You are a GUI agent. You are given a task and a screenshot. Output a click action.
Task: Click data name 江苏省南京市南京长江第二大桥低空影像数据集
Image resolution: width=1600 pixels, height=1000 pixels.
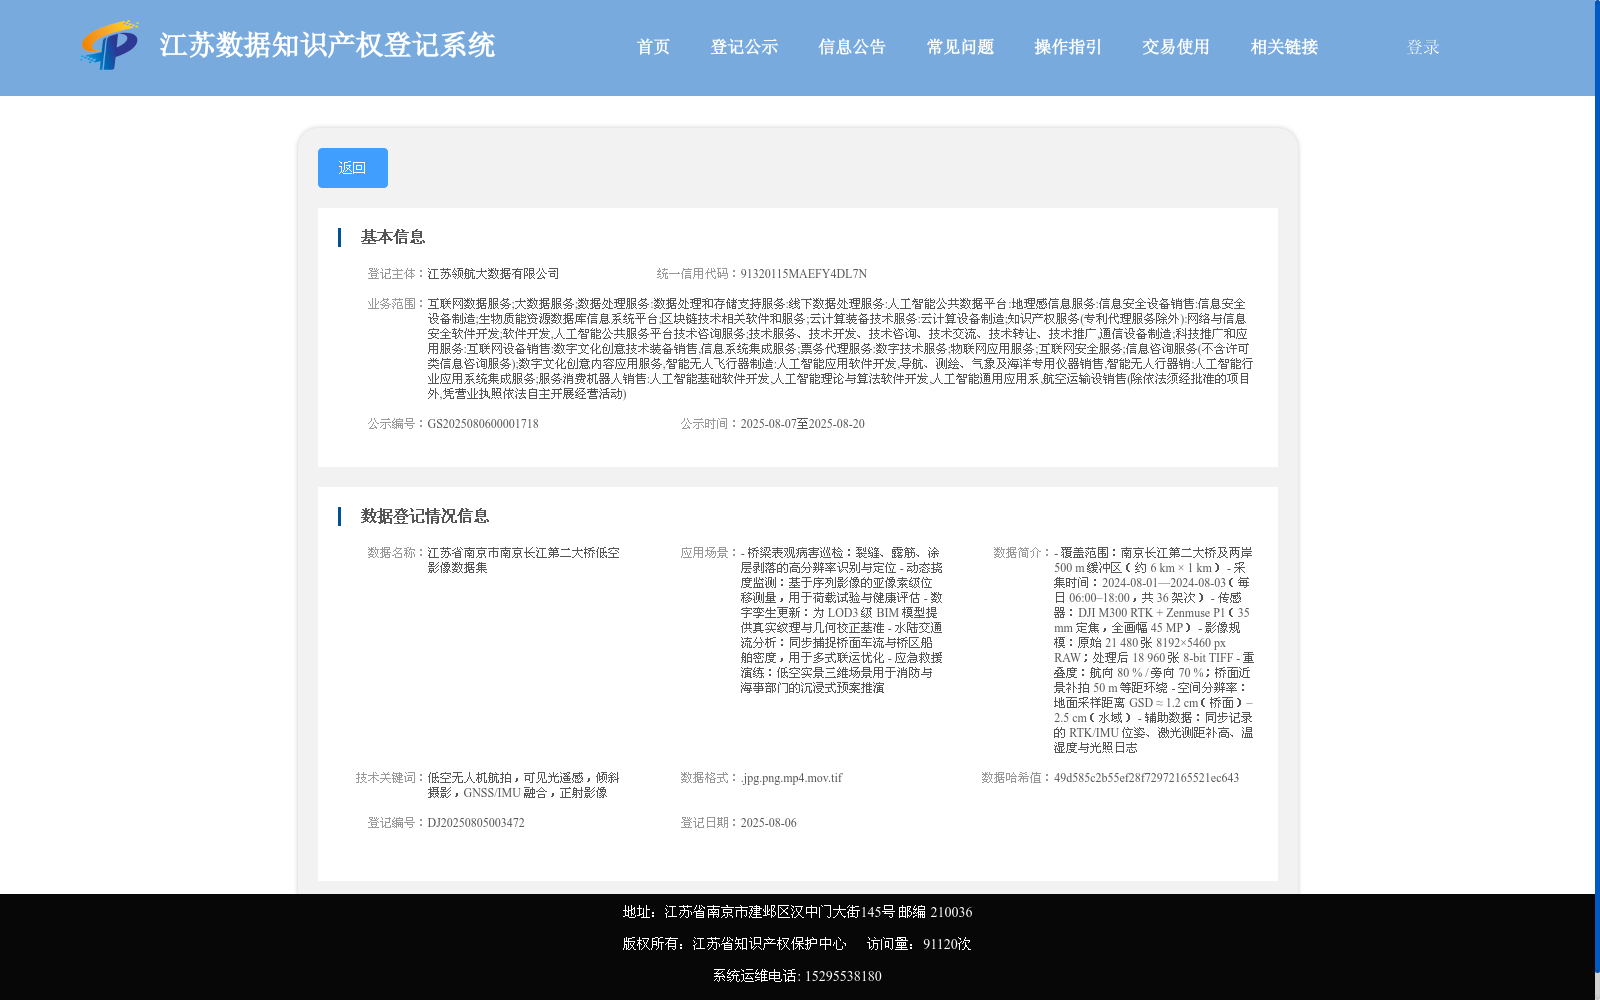coord(524,560)
